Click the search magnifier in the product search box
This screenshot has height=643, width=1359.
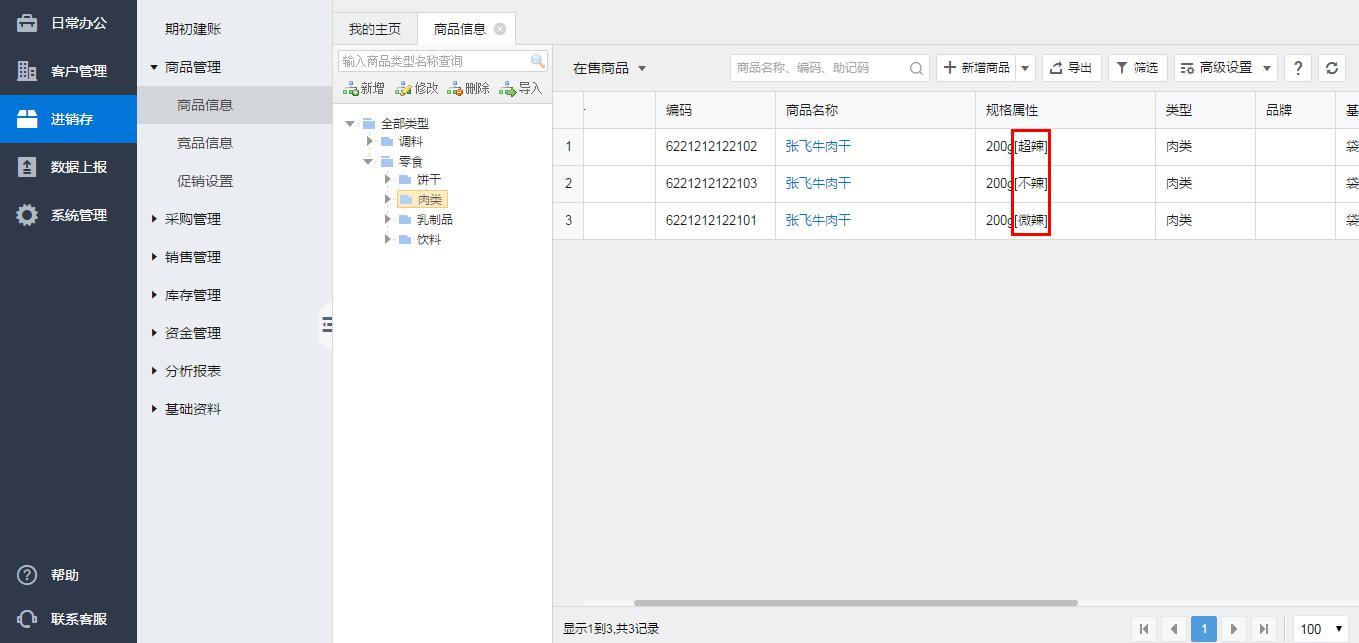click(916, 68)
